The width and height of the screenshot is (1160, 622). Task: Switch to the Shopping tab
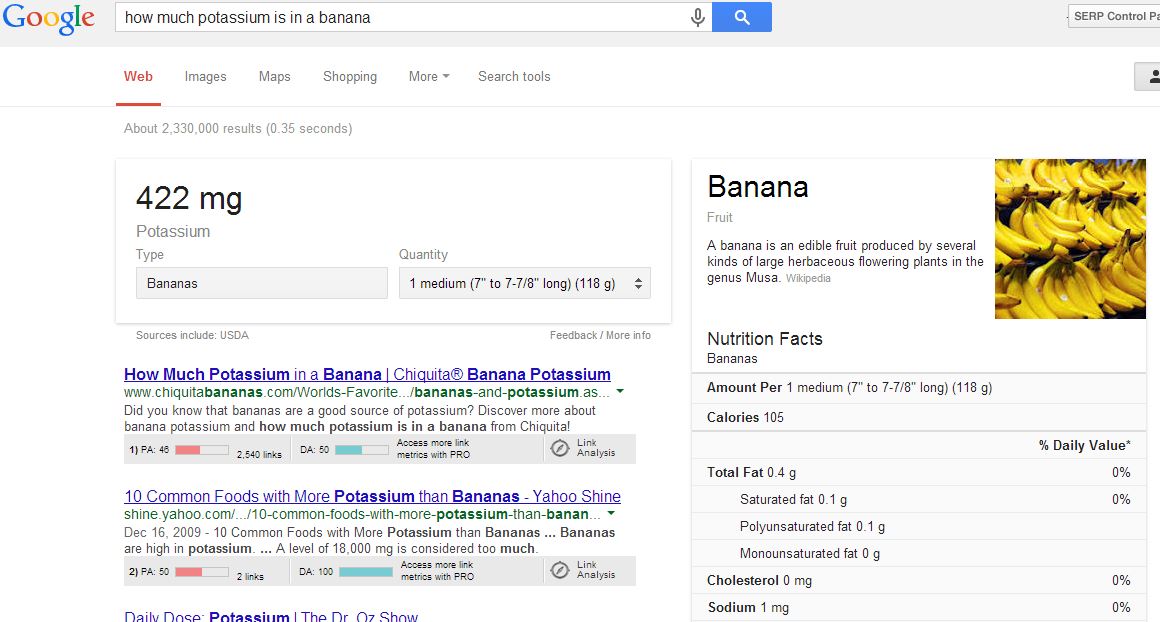tap(349, 76)
